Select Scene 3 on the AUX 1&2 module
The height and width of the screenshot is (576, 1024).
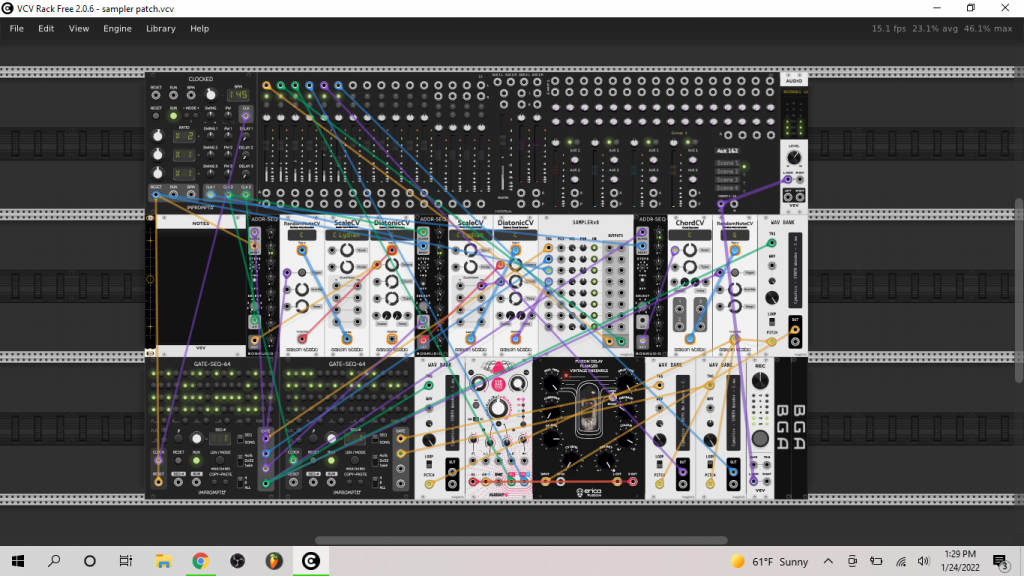coord(728,180)
